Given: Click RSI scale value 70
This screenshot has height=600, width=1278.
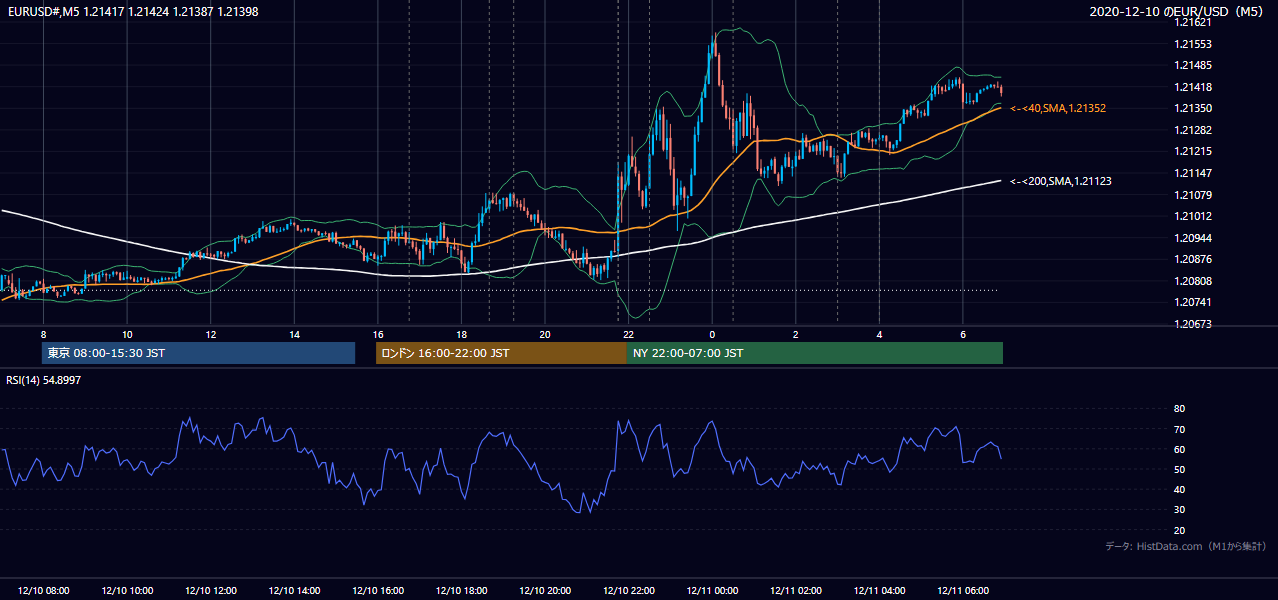Looking at the screenshot, I should coord(1179,429).
